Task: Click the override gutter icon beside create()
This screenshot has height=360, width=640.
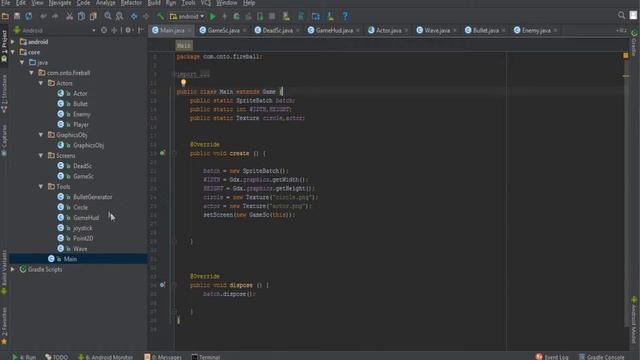Action: pyautogui.click(x=162, y=153)
